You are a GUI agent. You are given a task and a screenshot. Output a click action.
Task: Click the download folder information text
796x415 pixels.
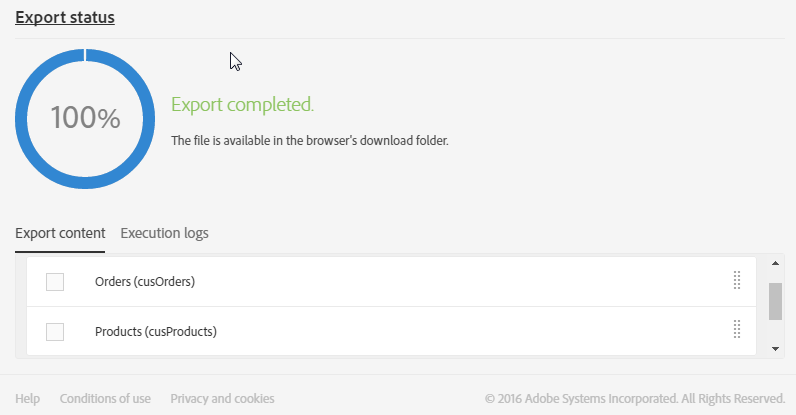[x=310, y=141]
